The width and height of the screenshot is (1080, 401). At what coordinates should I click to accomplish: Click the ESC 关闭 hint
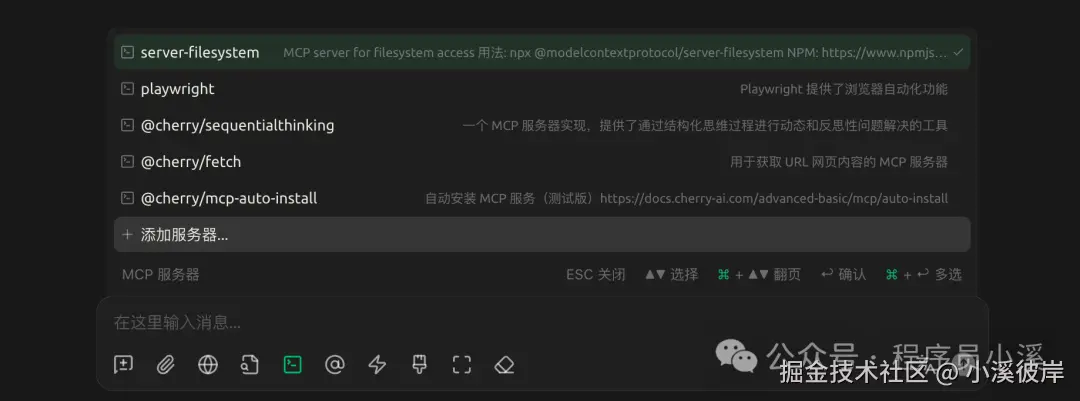point(596,274)
